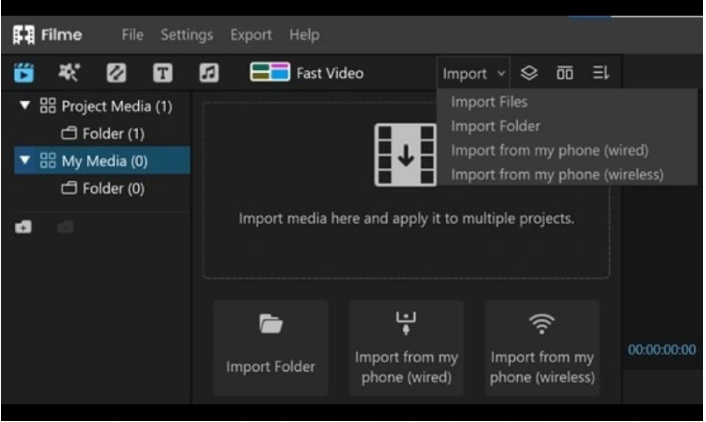
Task: Switch the media view layout icon
Action: (x=565, y=73)
